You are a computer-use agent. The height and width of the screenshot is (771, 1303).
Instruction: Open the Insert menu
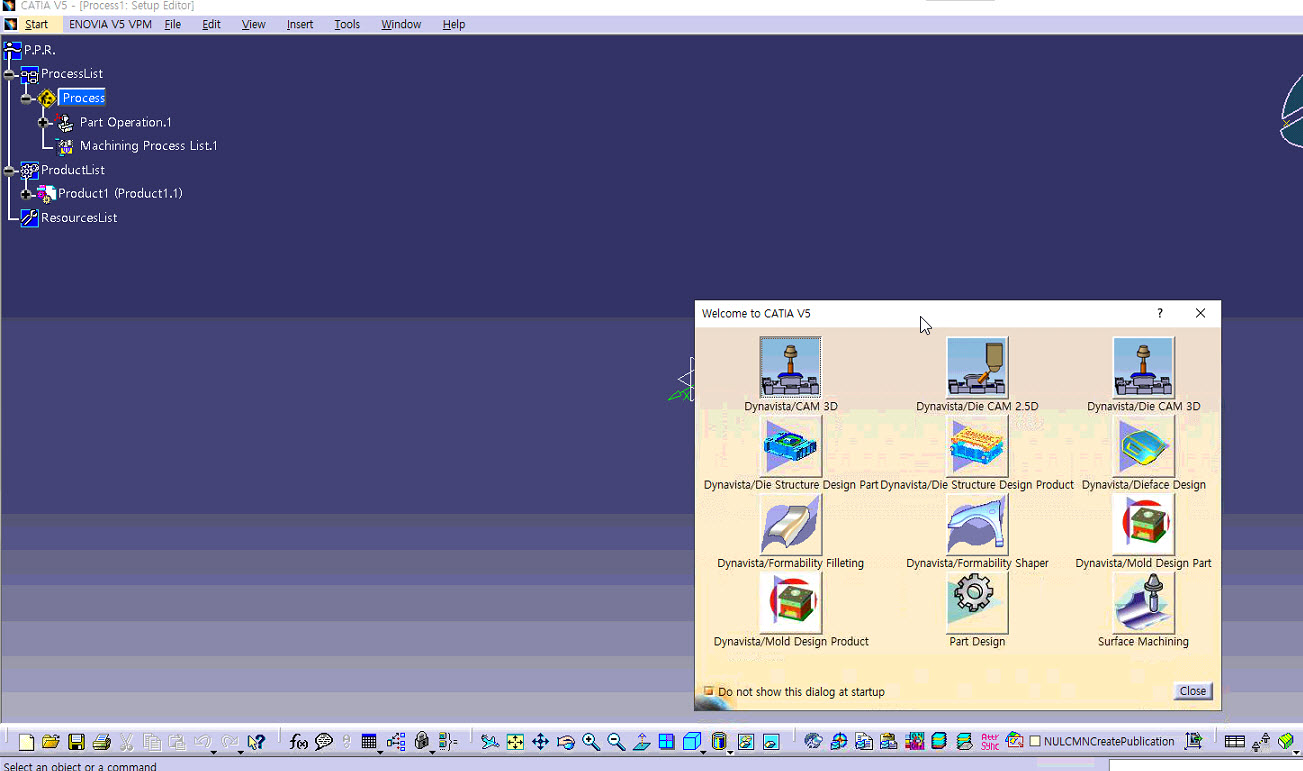tap(300, 24)
